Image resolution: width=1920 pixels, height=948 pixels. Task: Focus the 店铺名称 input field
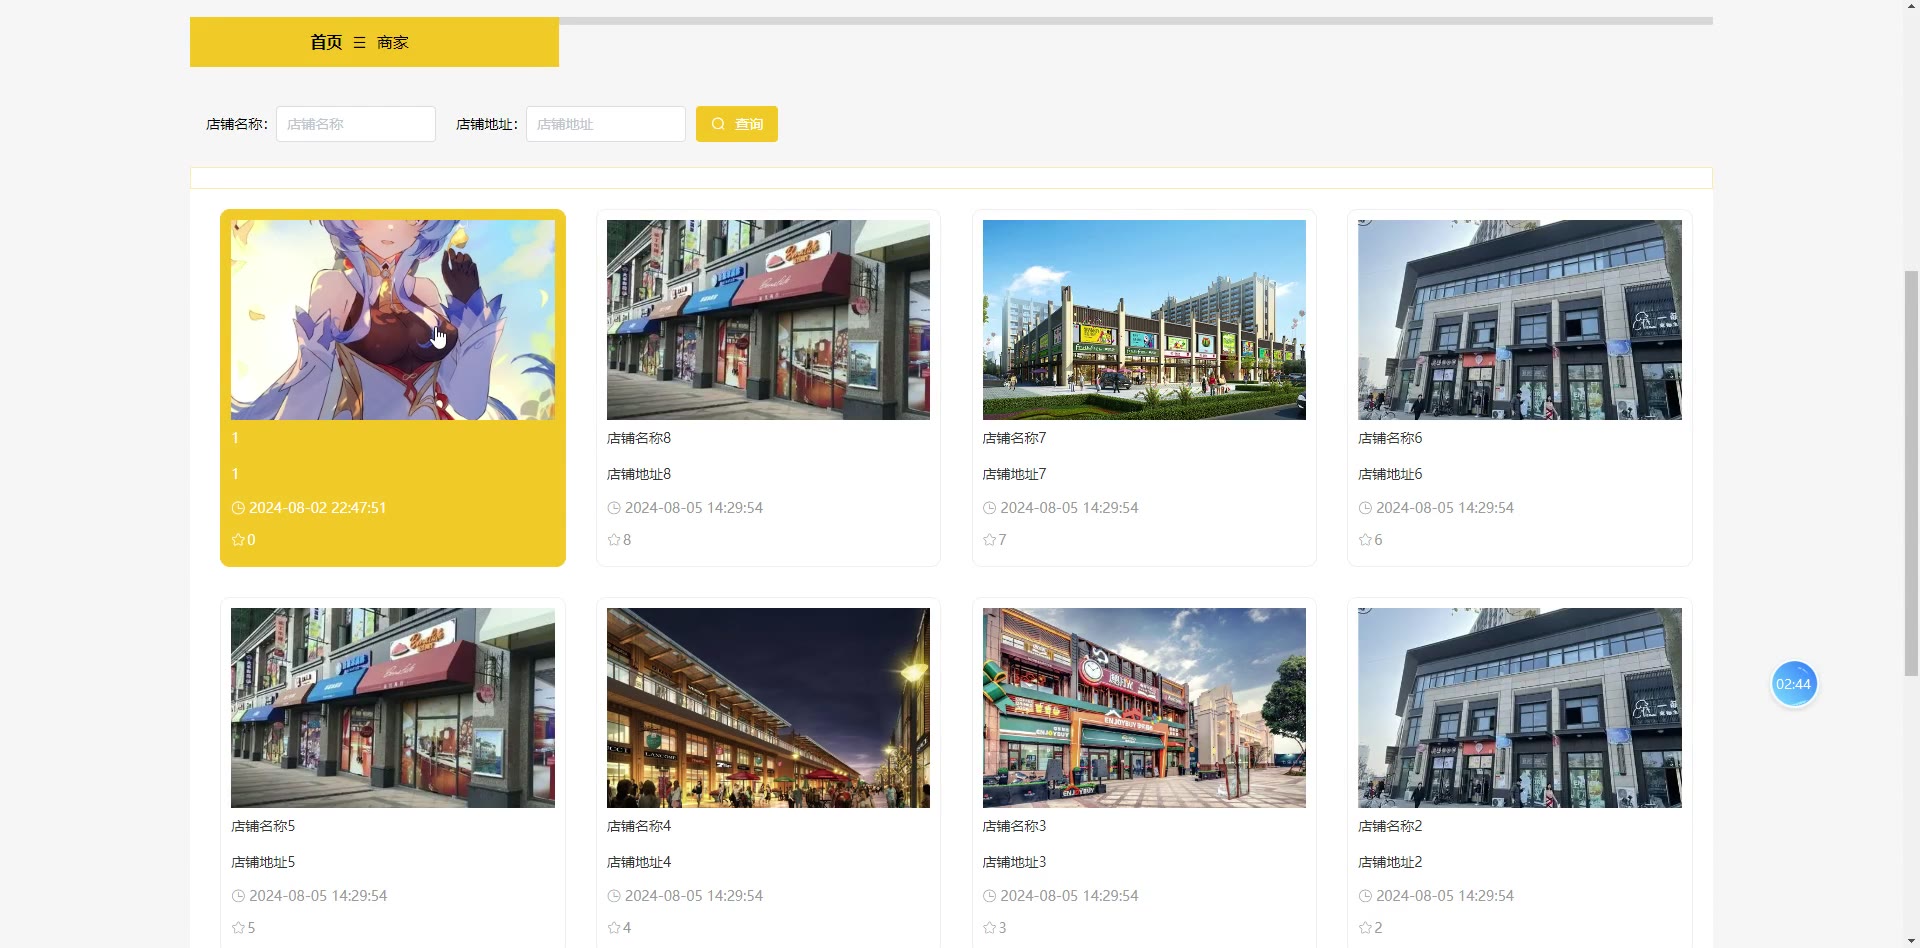click(356, 124)
